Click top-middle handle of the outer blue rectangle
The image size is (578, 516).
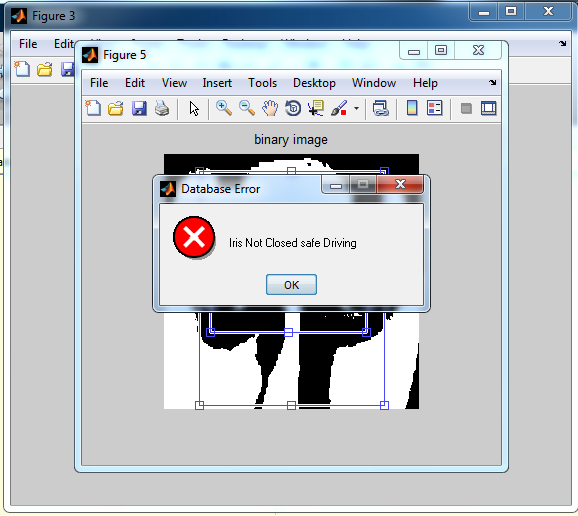291,171
